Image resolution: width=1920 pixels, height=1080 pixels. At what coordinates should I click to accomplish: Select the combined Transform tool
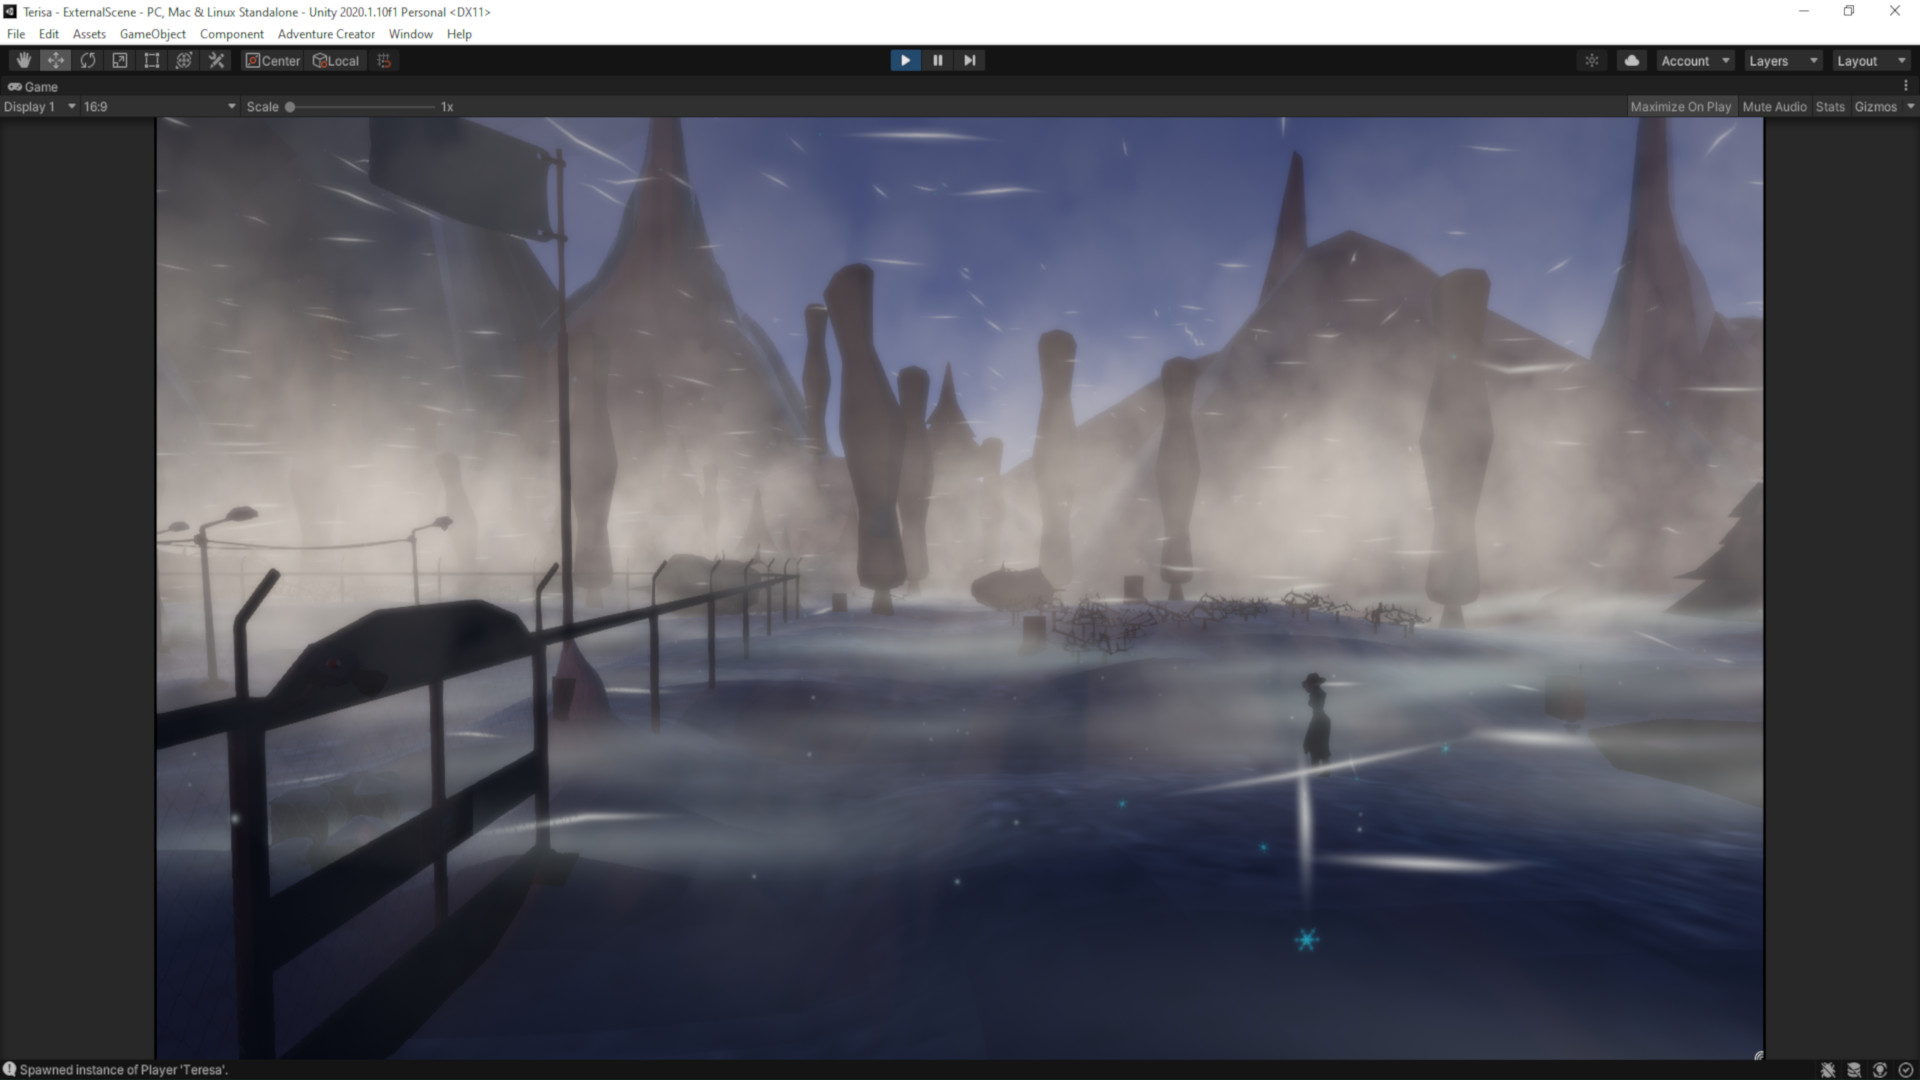(183, 60)
